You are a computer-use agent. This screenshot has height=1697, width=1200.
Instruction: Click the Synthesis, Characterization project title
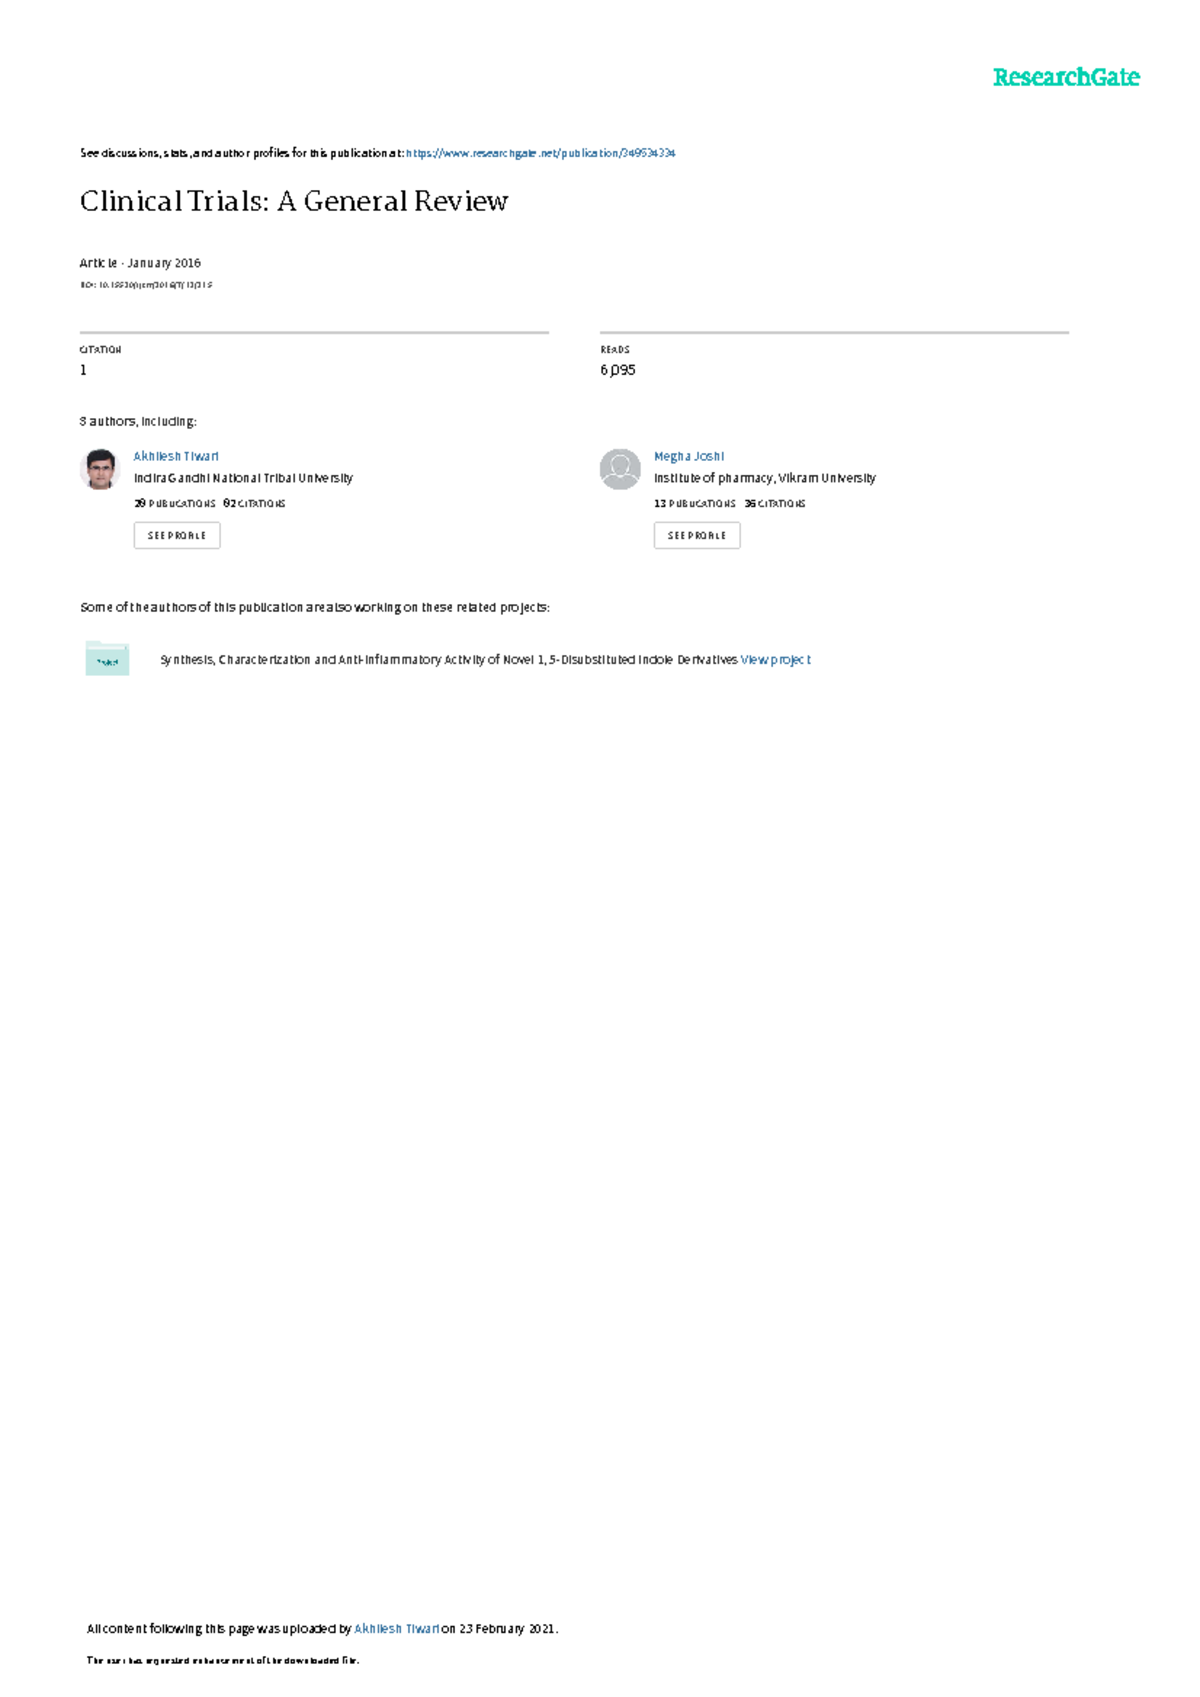point(449,660)
